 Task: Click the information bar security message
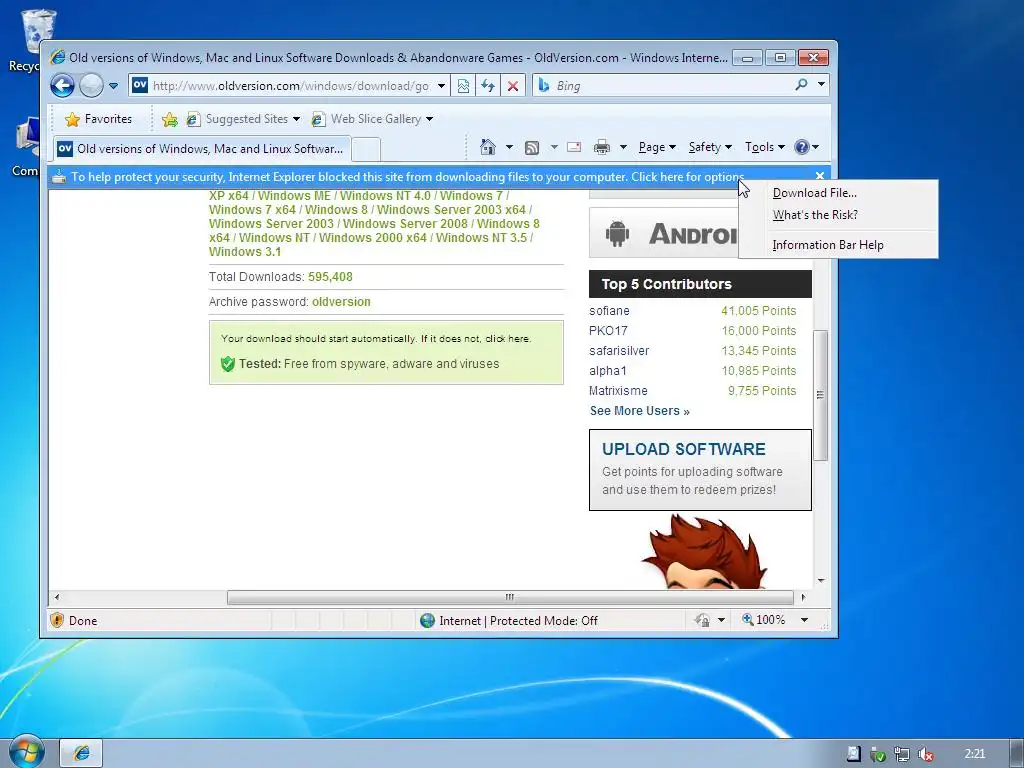coord(408,177)
